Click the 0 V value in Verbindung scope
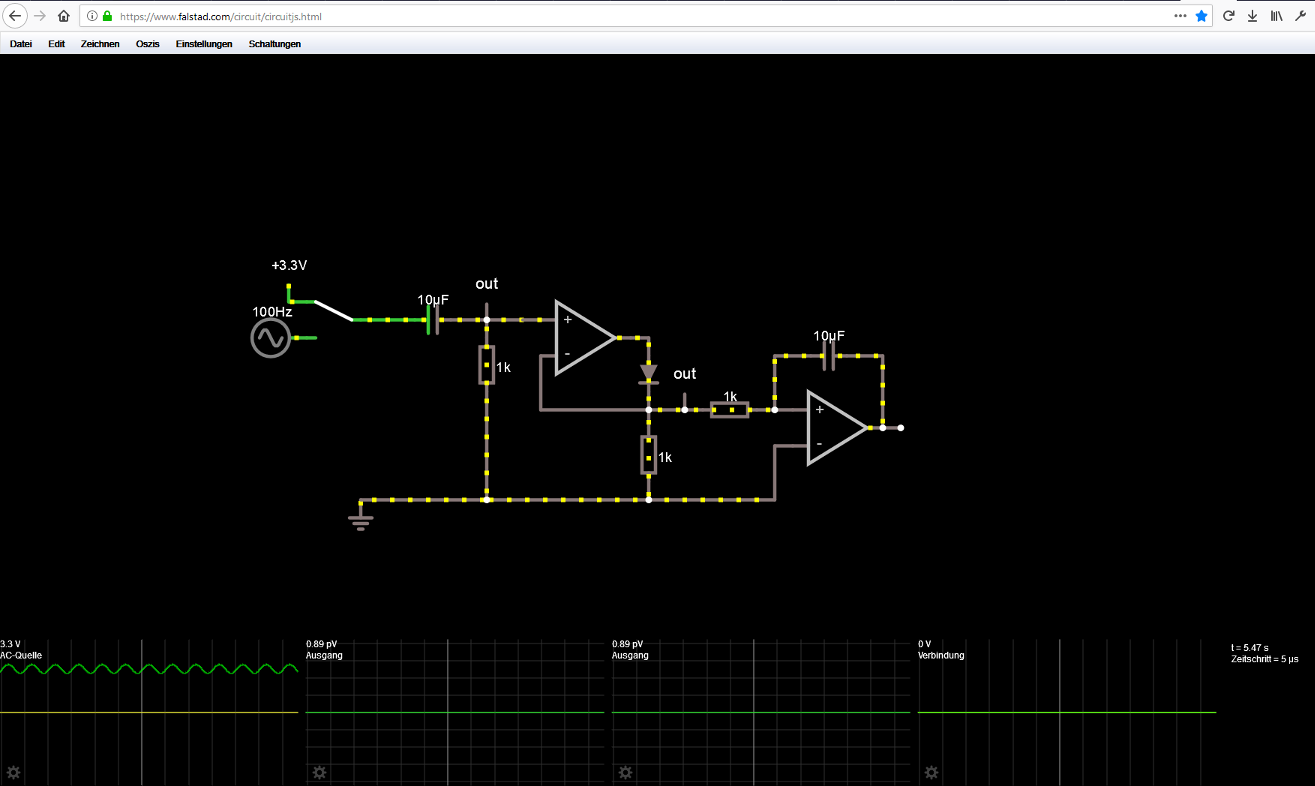 coord(925,644)
